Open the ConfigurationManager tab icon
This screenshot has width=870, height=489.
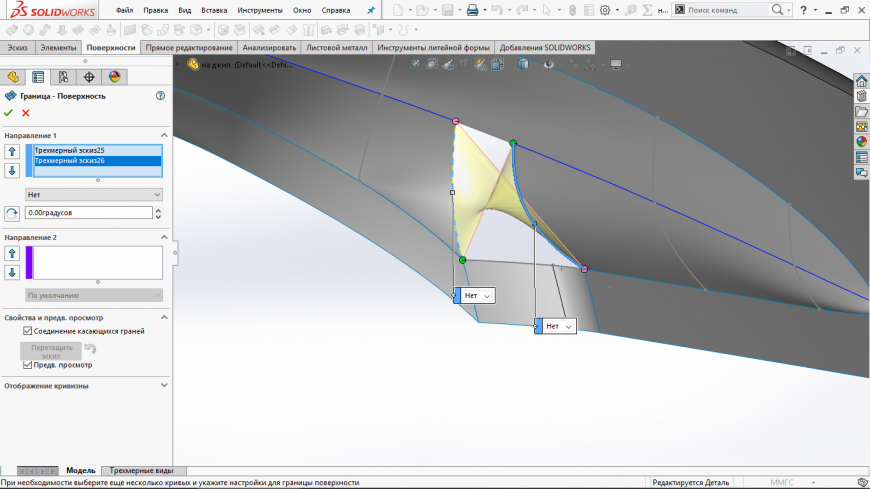click(x=63, y=77)
